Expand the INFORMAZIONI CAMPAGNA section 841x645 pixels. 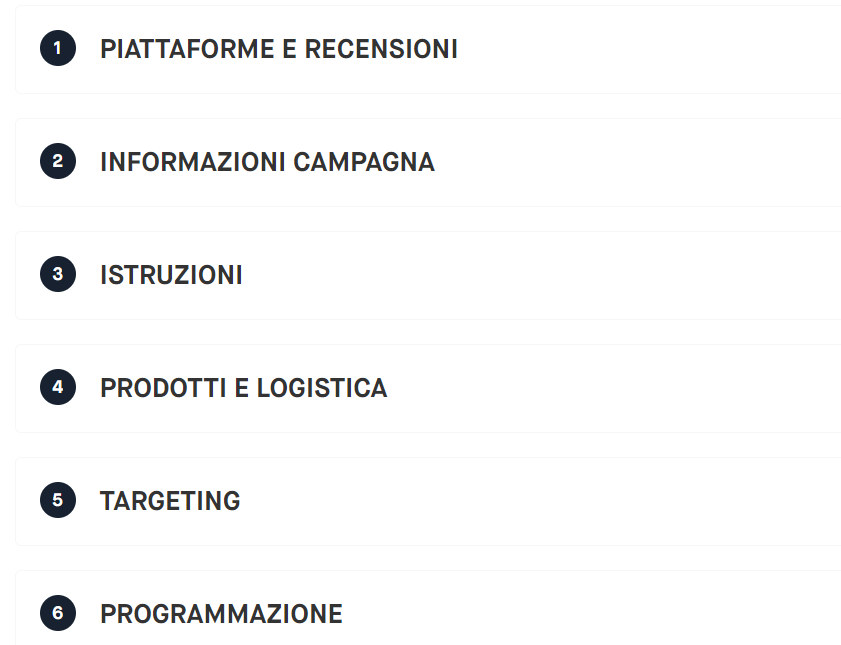click(x=267, y=162)
